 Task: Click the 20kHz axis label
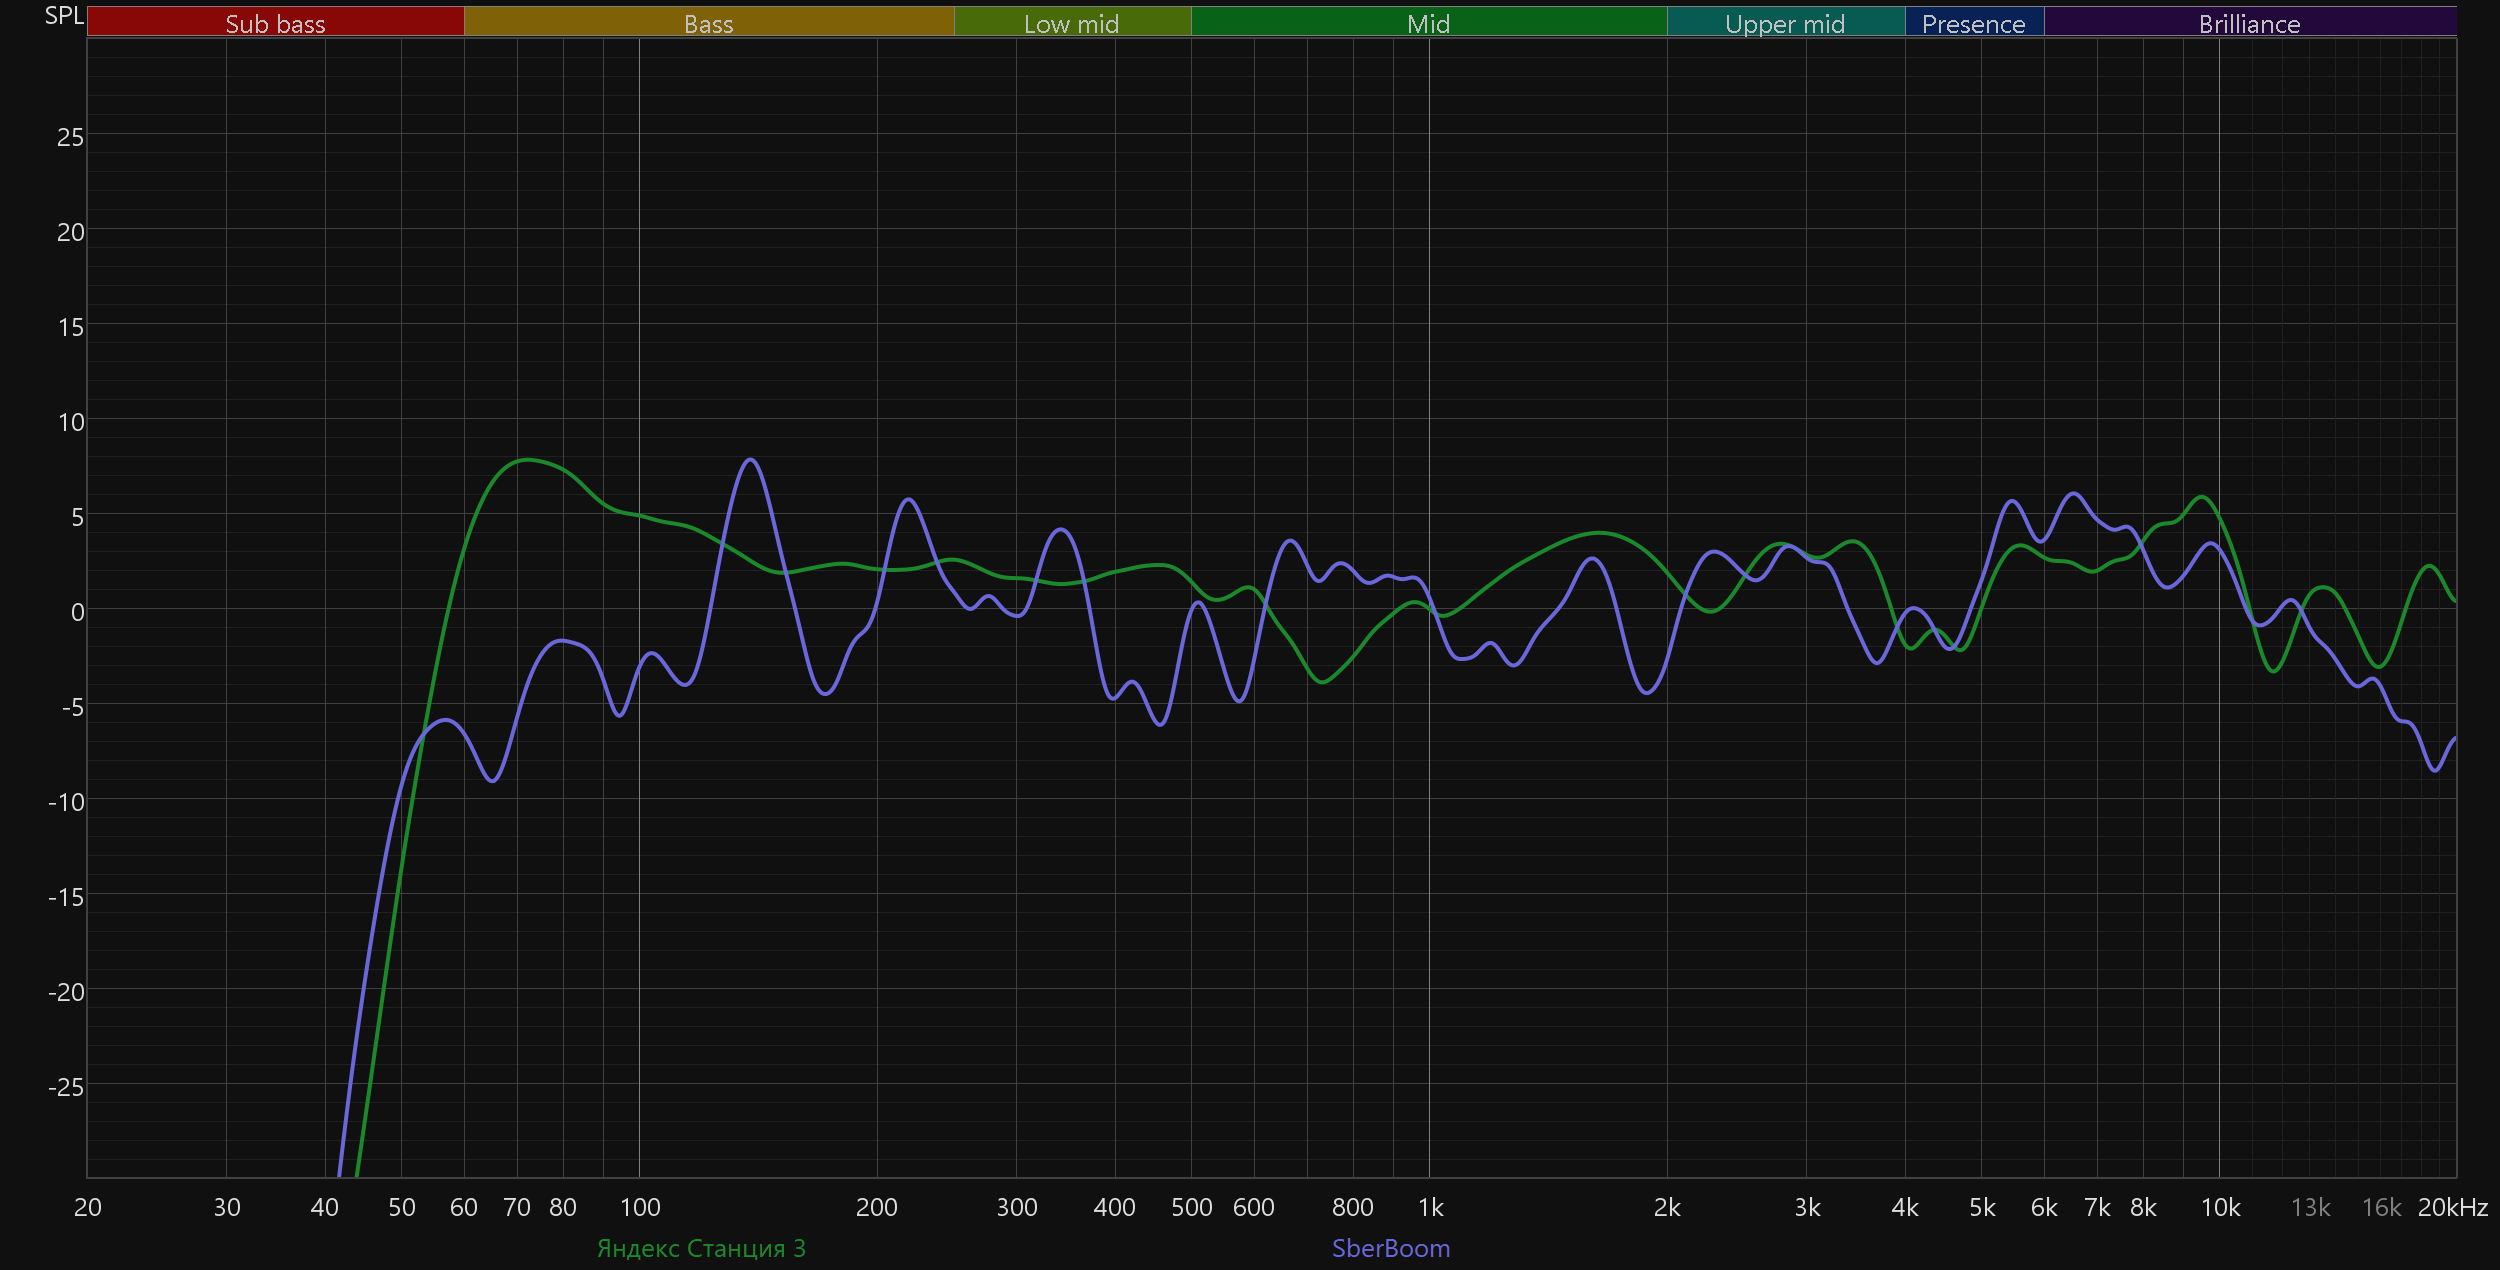tap(2452, 1207)
